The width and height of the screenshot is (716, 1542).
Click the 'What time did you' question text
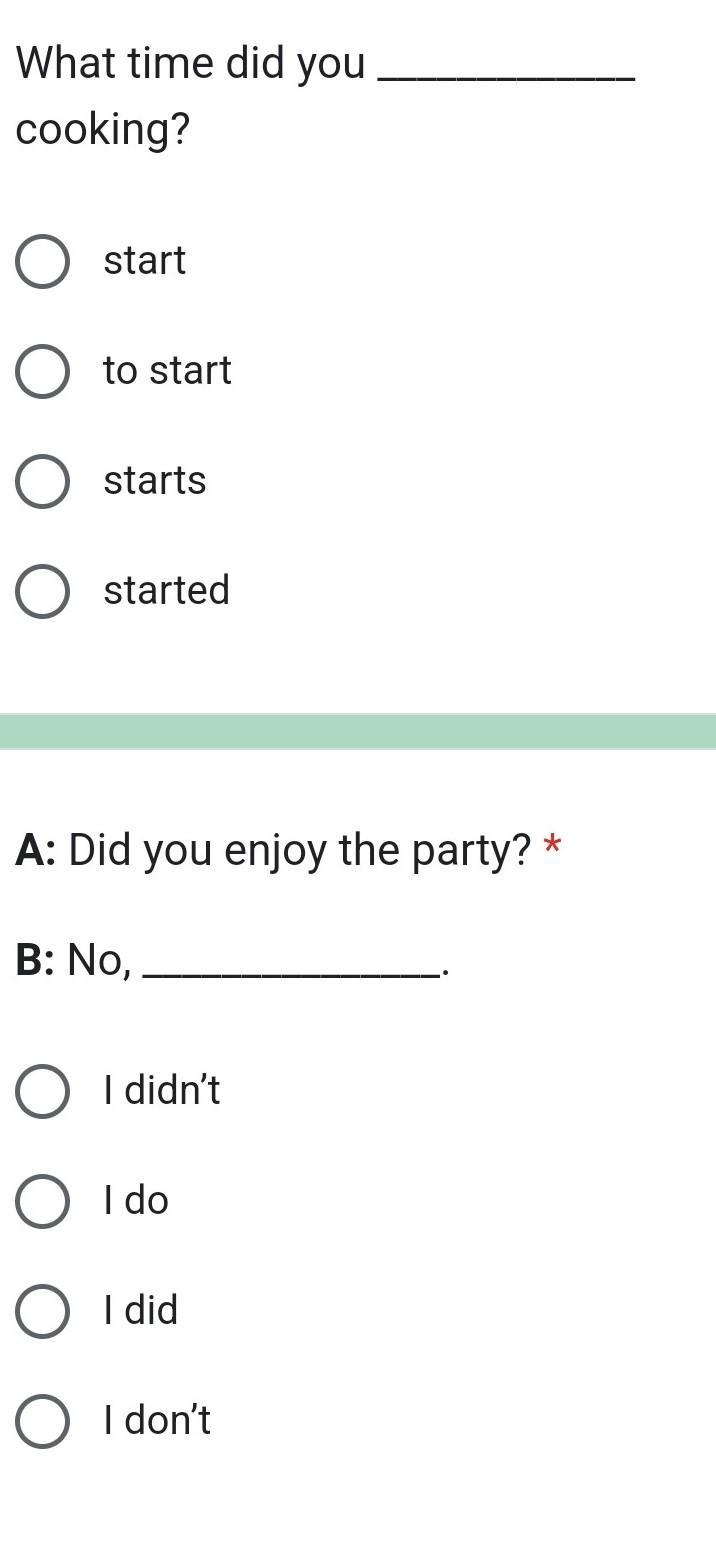(x=191, y=63)
